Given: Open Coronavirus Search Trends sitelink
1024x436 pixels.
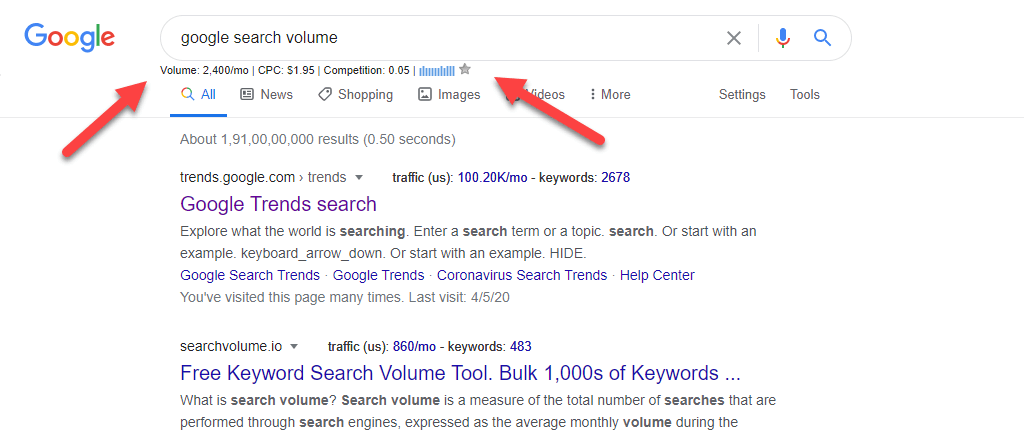Looking at the screenshot, I should point(522,275).
